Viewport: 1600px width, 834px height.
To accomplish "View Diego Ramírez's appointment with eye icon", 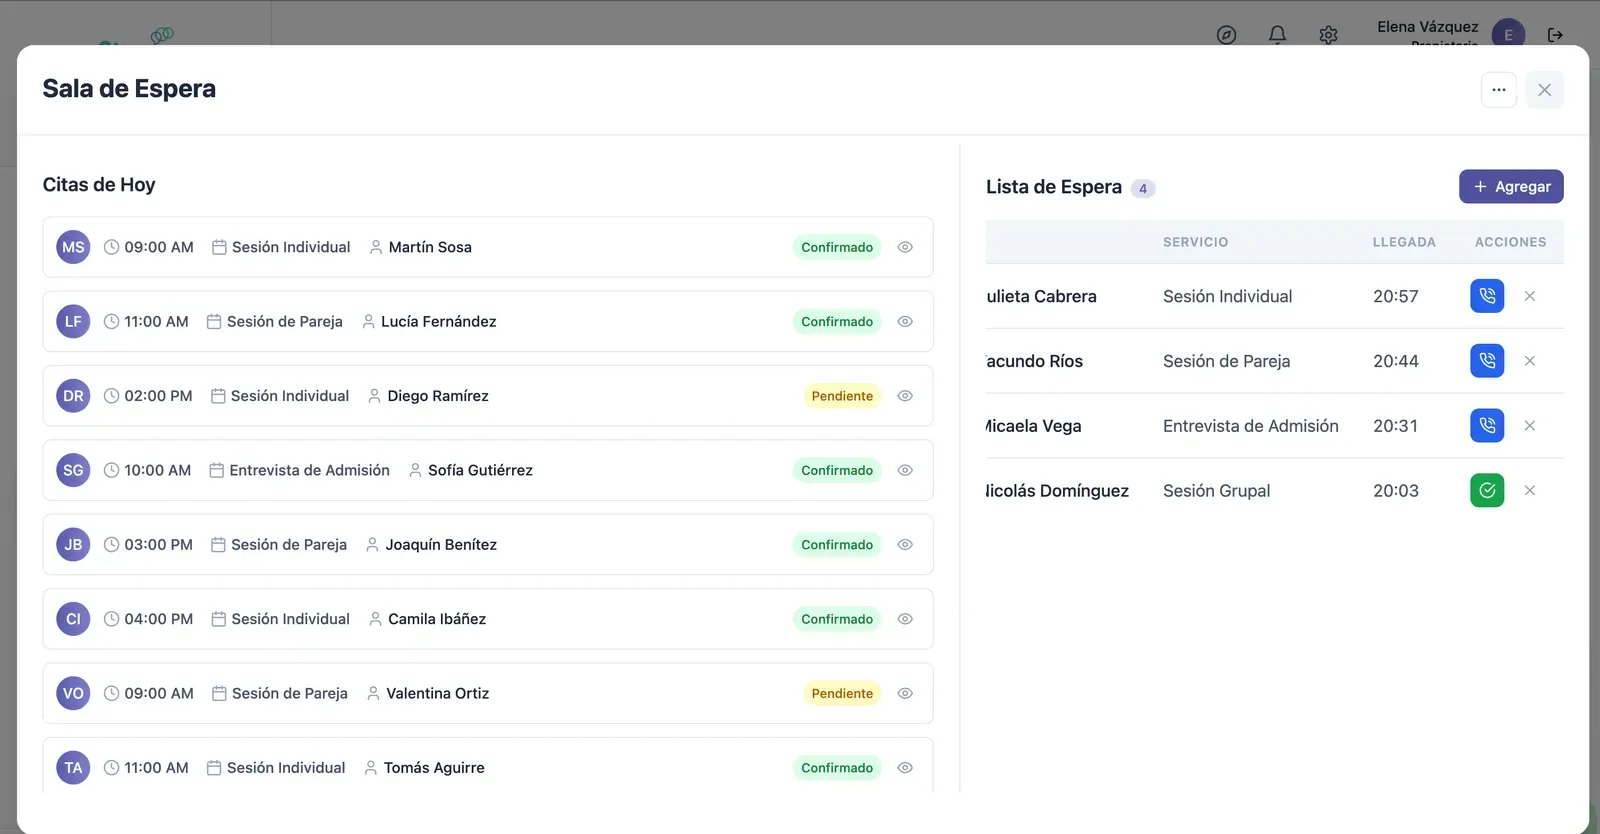I will (905, 396).
